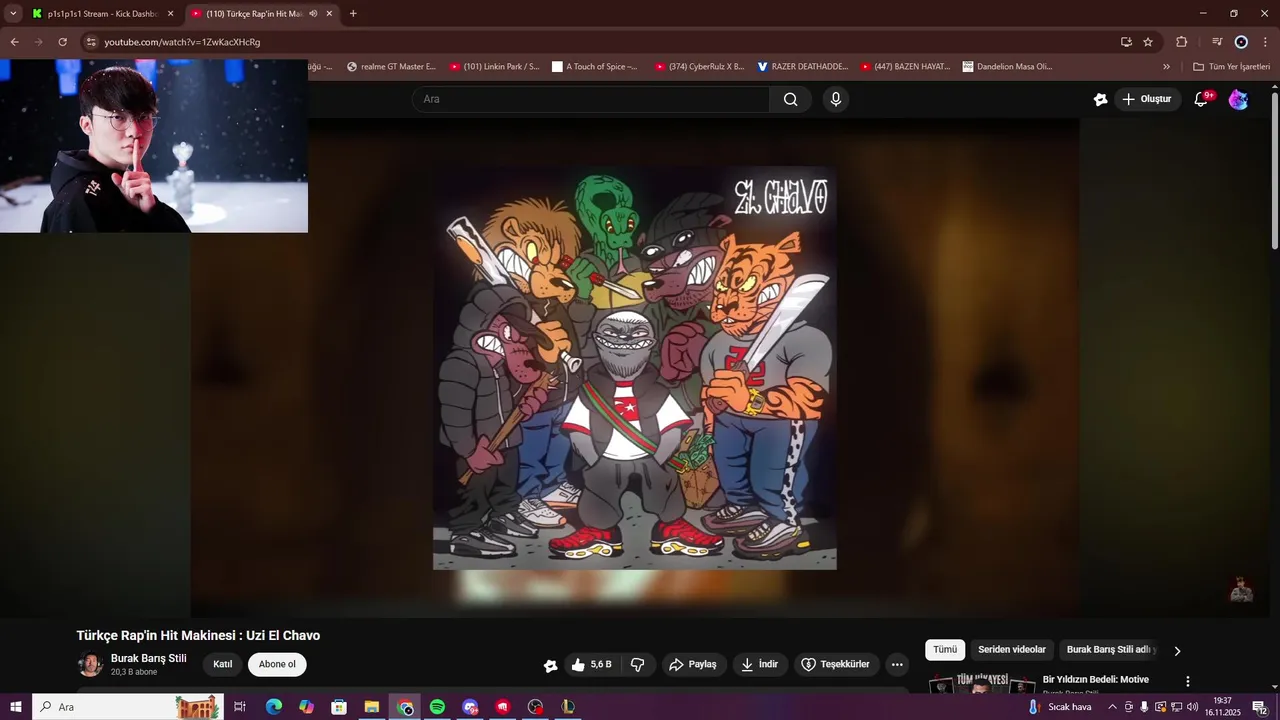
Task: Reload the page
Action: [62, 42]
